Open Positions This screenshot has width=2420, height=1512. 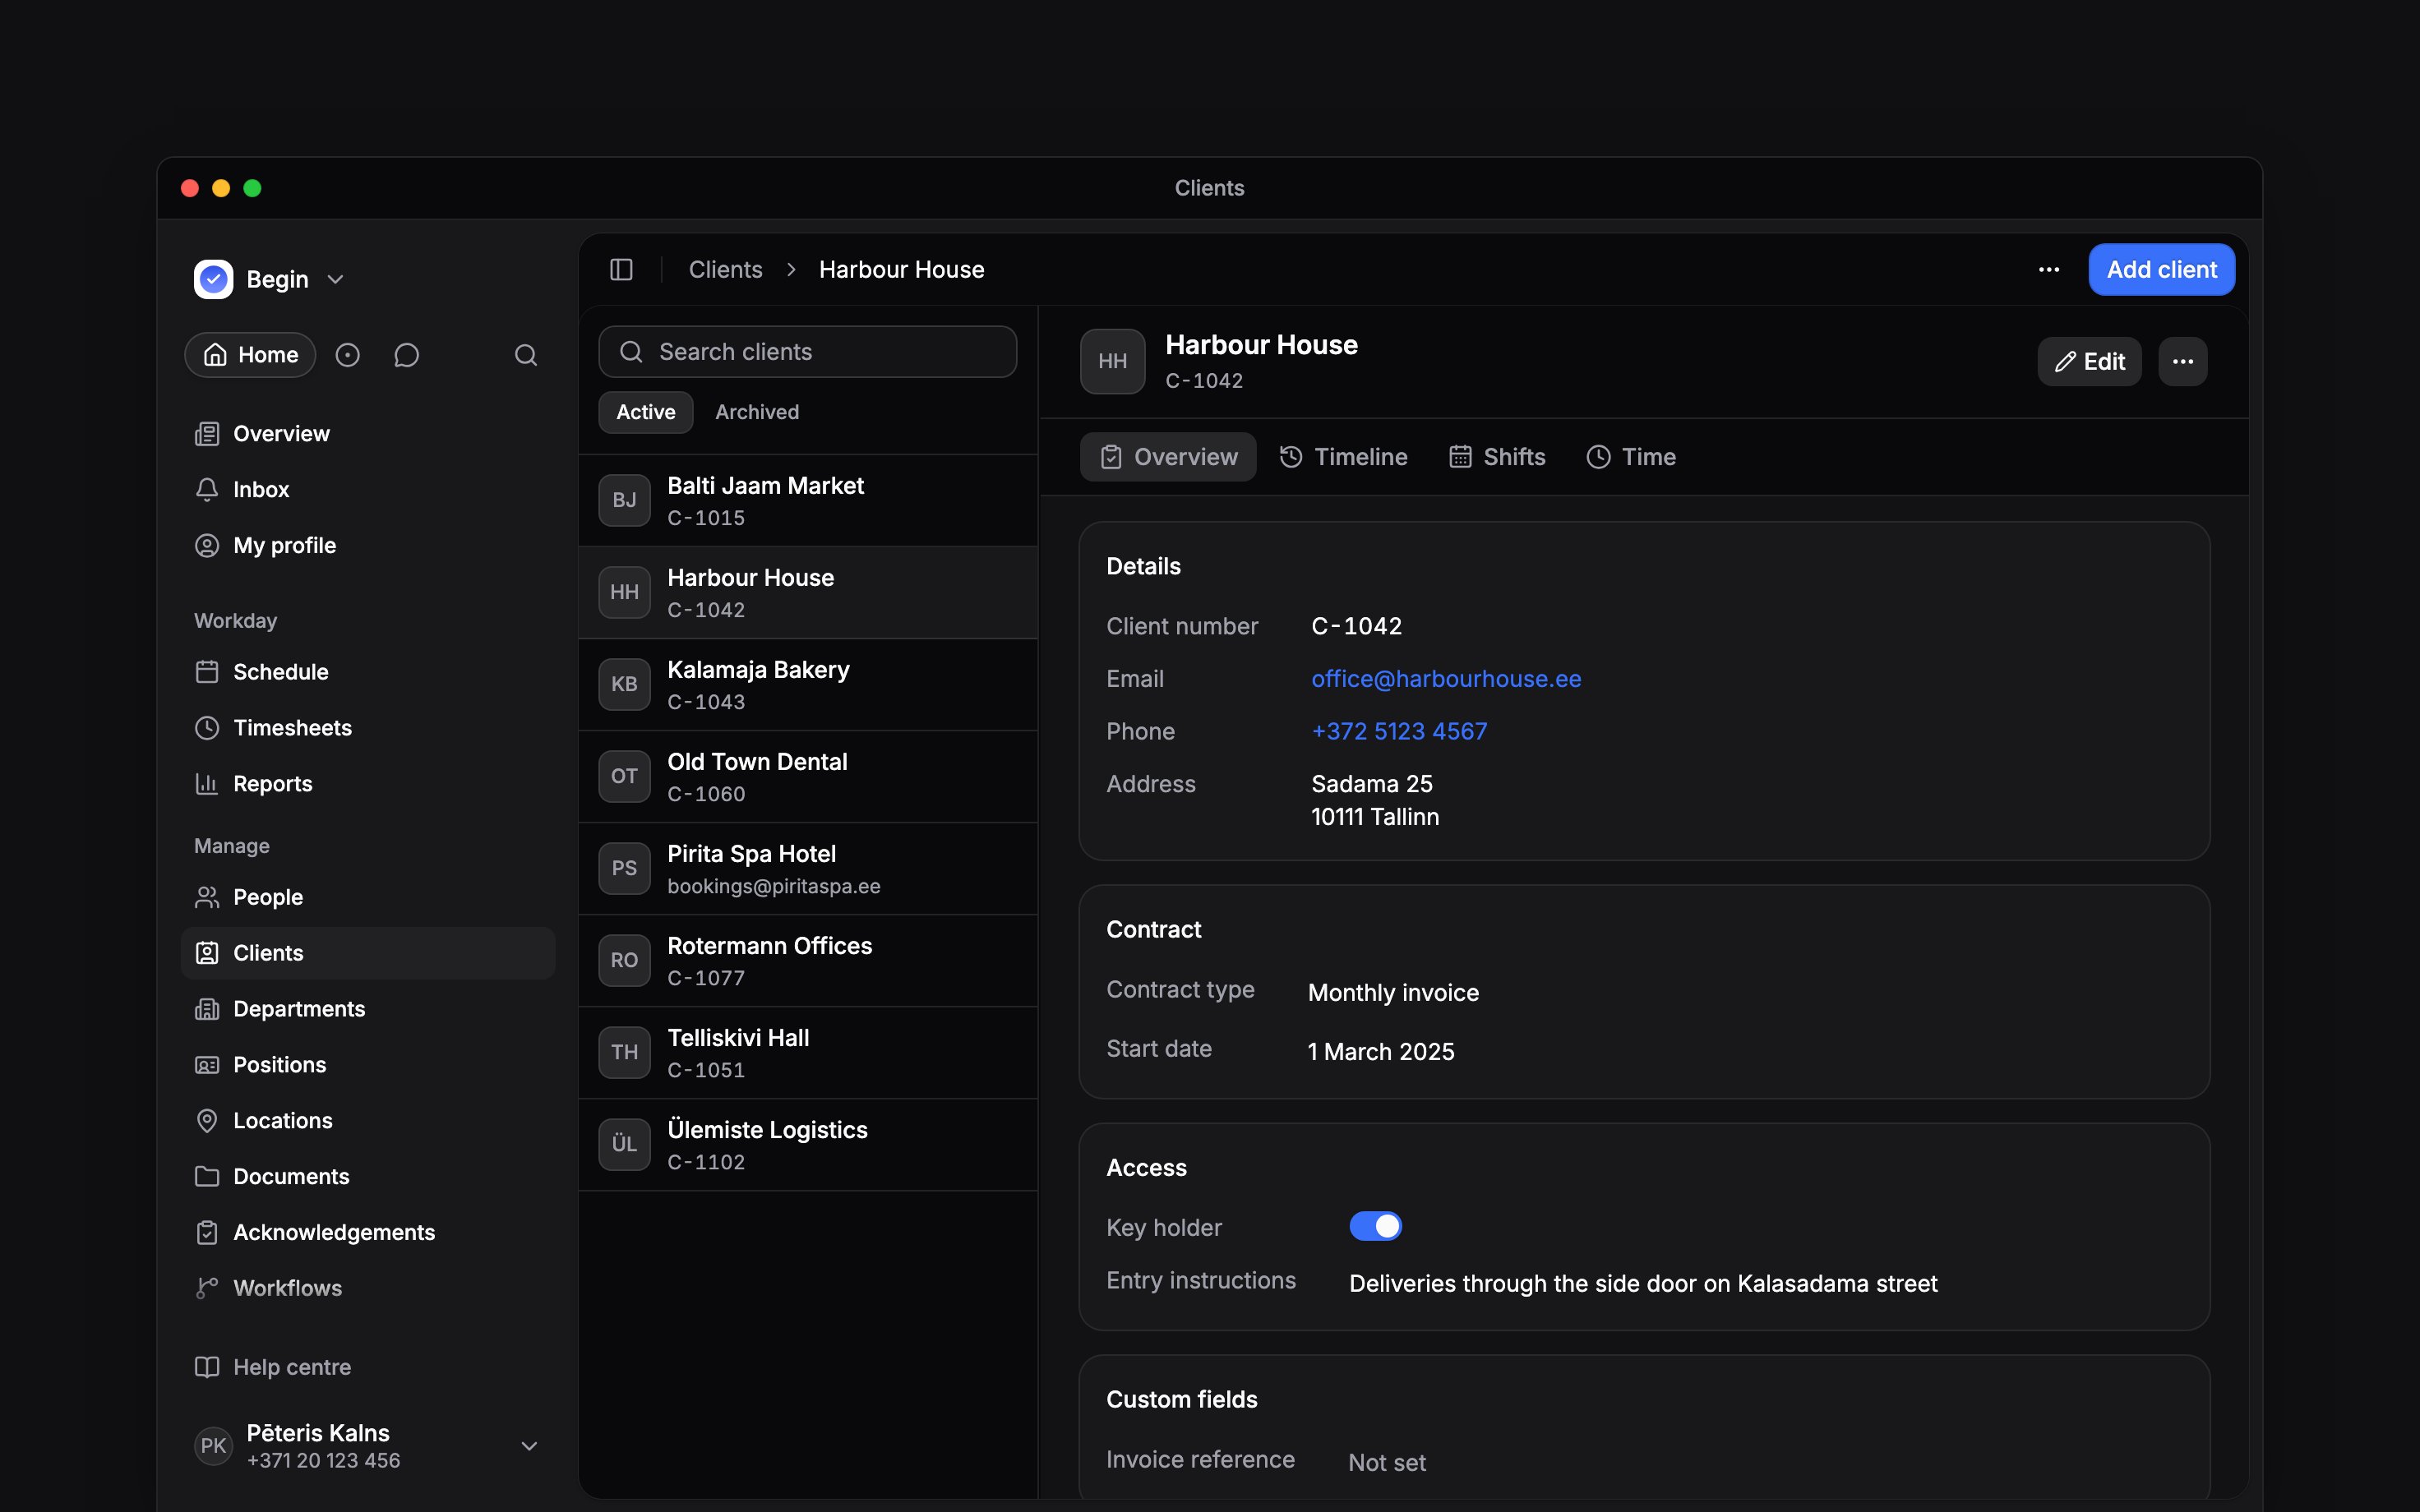point(367,1065)
